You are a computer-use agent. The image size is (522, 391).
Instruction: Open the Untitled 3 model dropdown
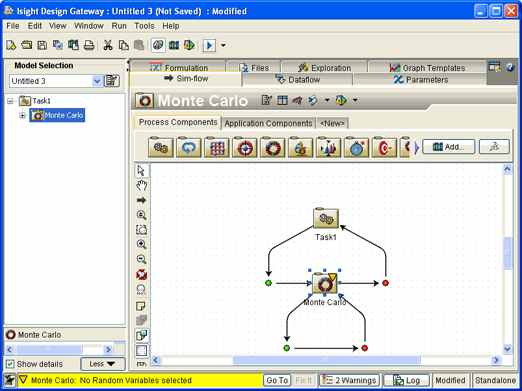(x=97, y=81)
